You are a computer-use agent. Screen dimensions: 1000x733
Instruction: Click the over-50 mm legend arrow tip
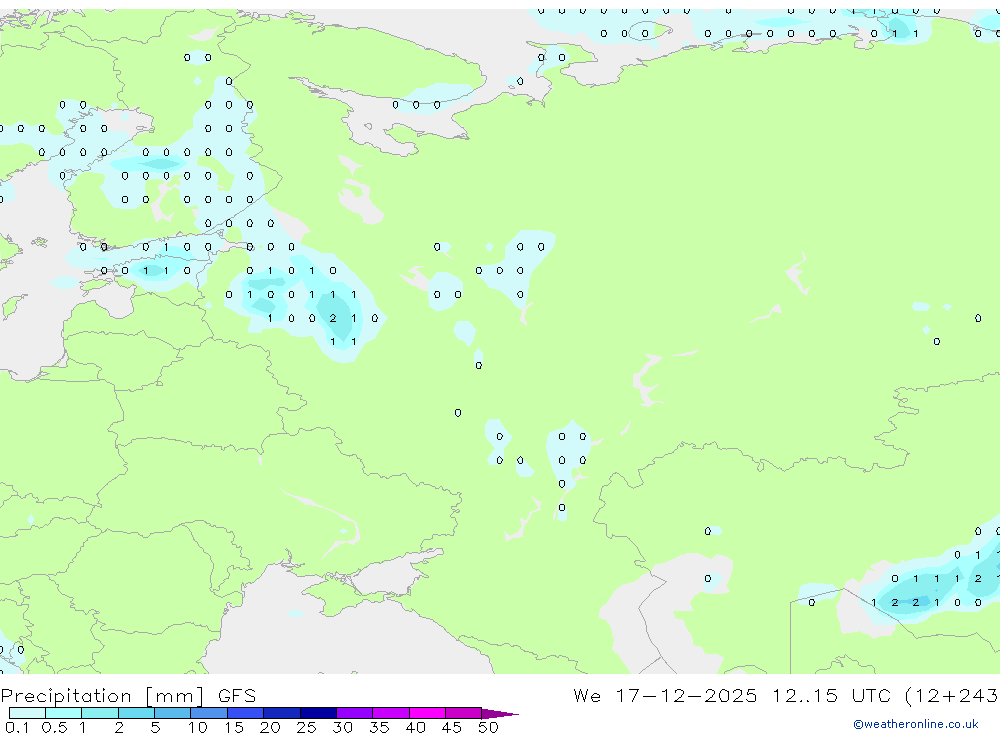(x=500, y=714)
